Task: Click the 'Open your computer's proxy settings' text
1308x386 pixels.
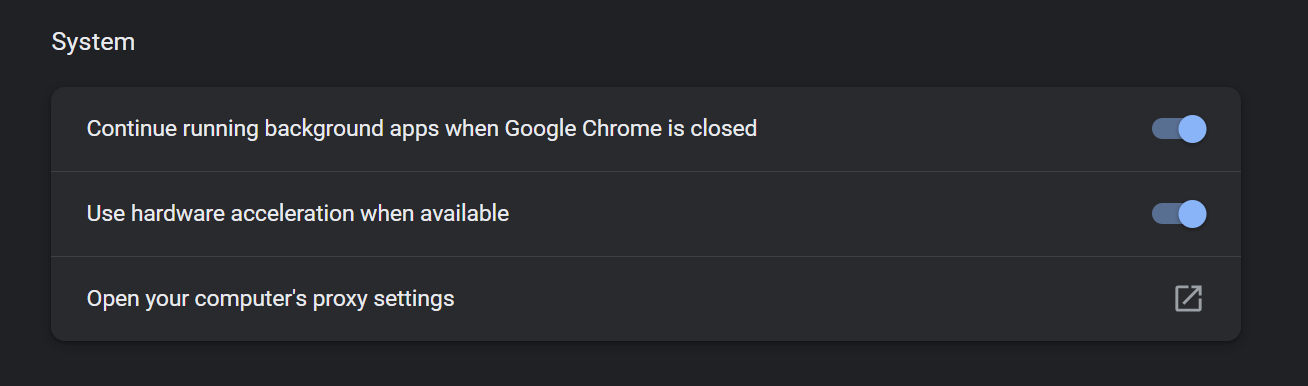Action: coord(271,298)
